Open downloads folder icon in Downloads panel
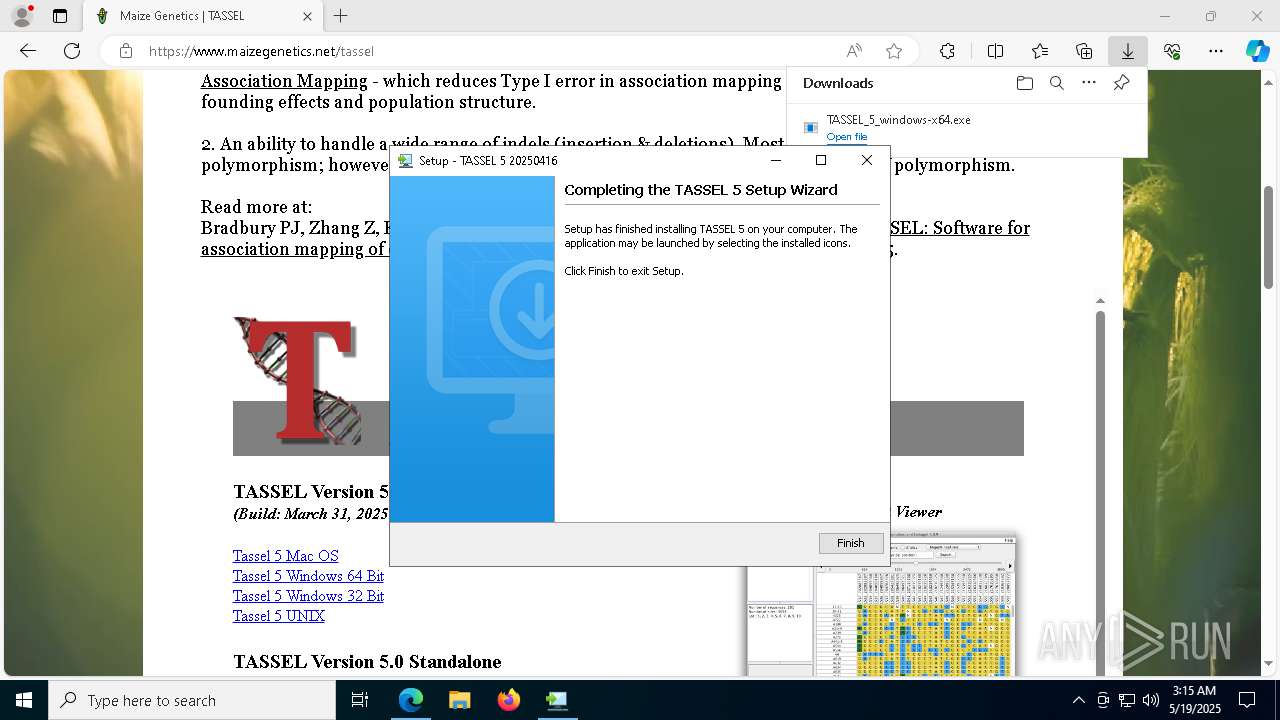The width and height of the screenshot is (1280, 720). tap(1024, 83)
